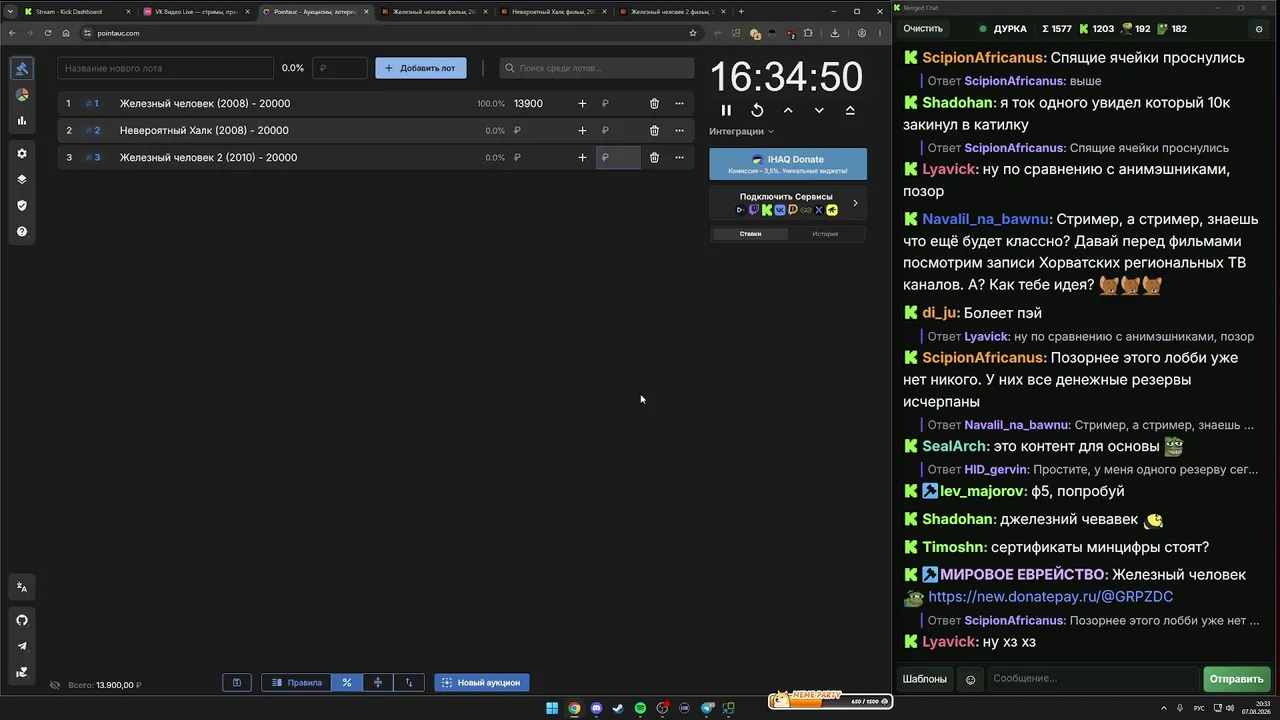This screenshot has width=1280, height=720.
Task: Delete lot Железный человек (2008)
Action: coord(654,103)
